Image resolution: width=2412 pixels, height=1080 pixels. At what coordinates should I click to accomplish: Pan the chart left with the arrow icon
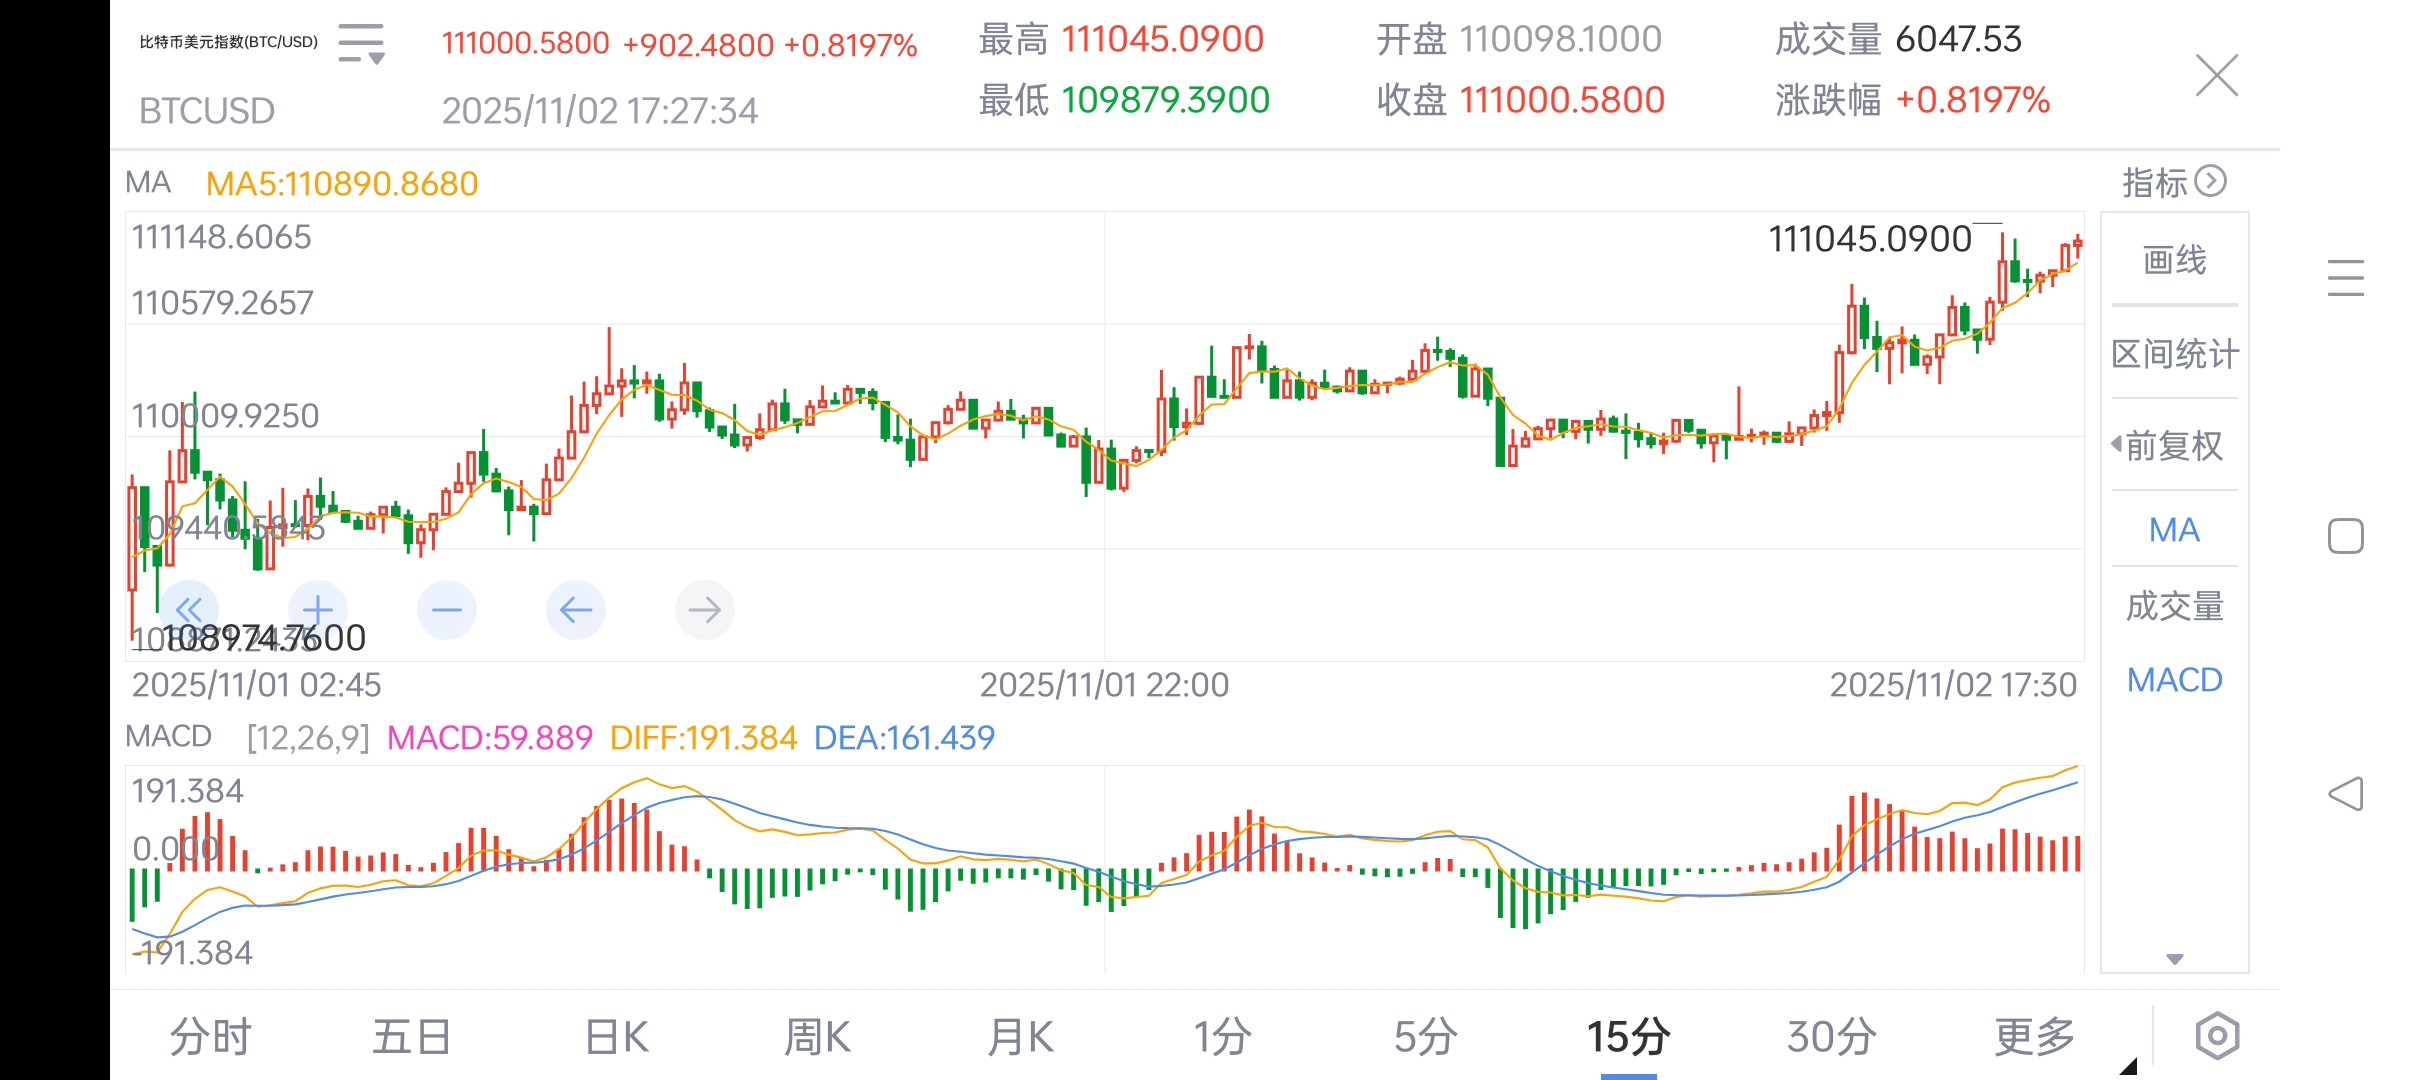pyautogui.click(x=575, y=609)
